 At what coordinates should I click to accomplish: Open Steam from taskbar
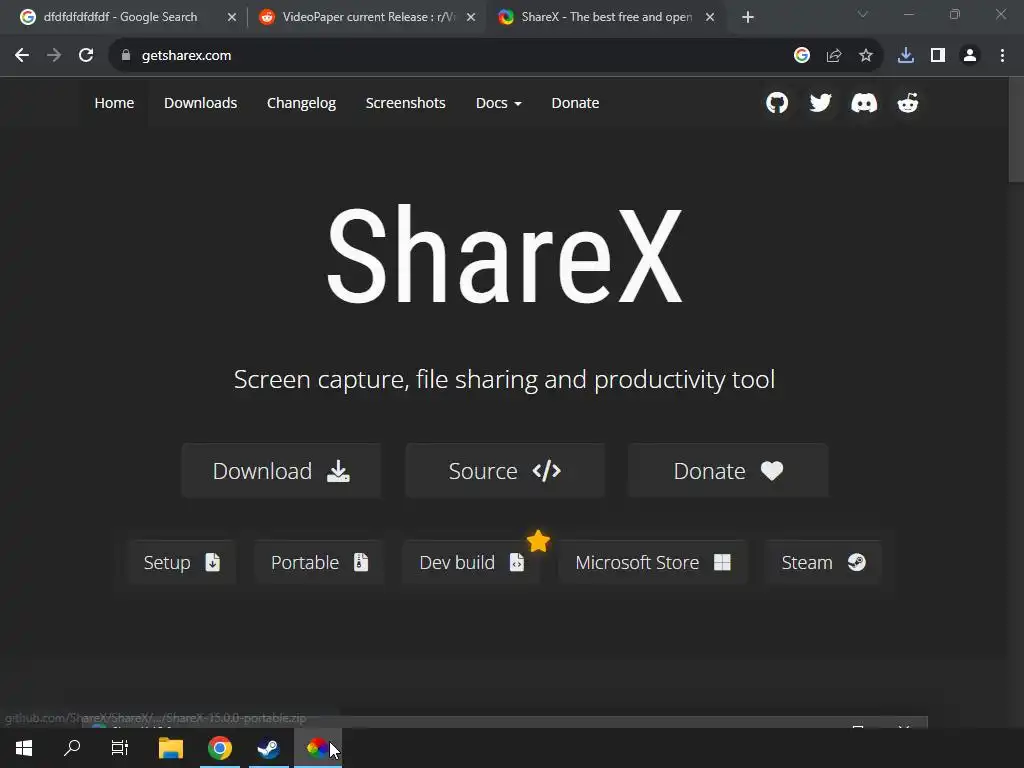(x=268, y=748)
